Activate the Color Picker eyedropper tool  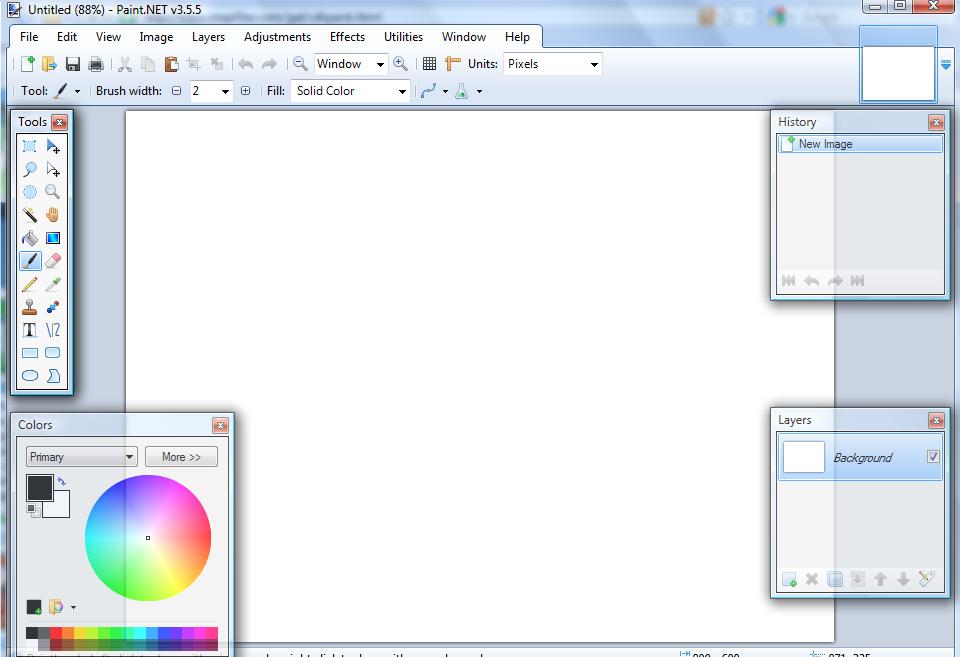coord(53,284)
